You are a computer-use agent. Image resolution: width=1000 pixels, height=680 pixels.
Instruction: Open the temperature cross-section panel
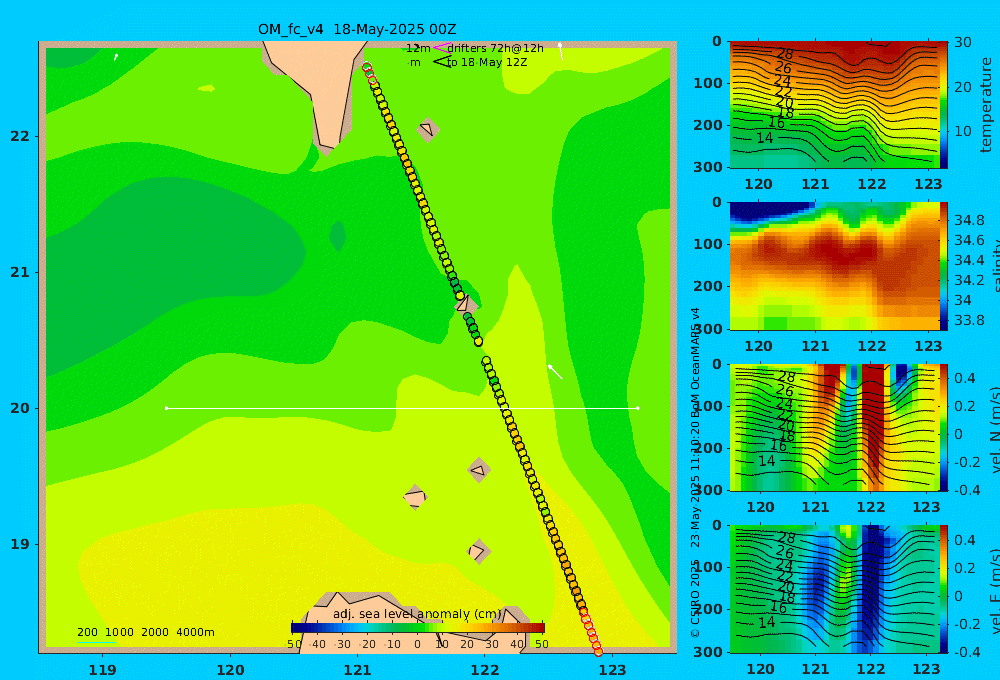(x=834, y=105)
